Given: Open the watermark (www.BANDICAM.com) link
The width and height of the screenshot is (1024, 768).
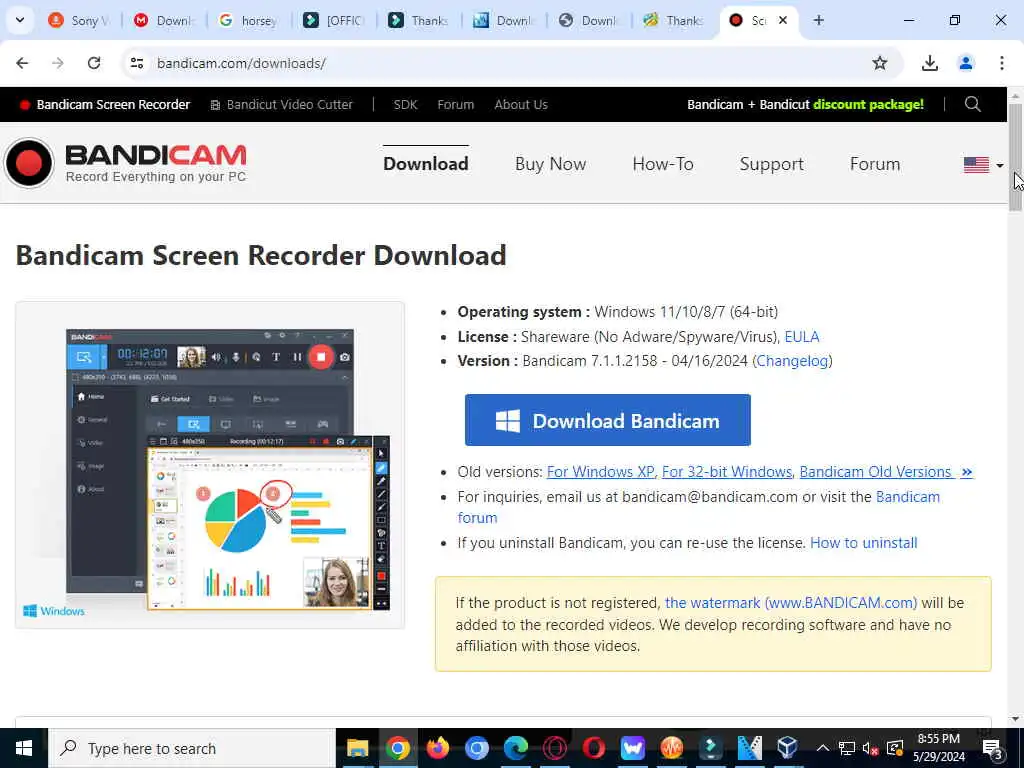Looking at the screenshot, I should point(790,603).
